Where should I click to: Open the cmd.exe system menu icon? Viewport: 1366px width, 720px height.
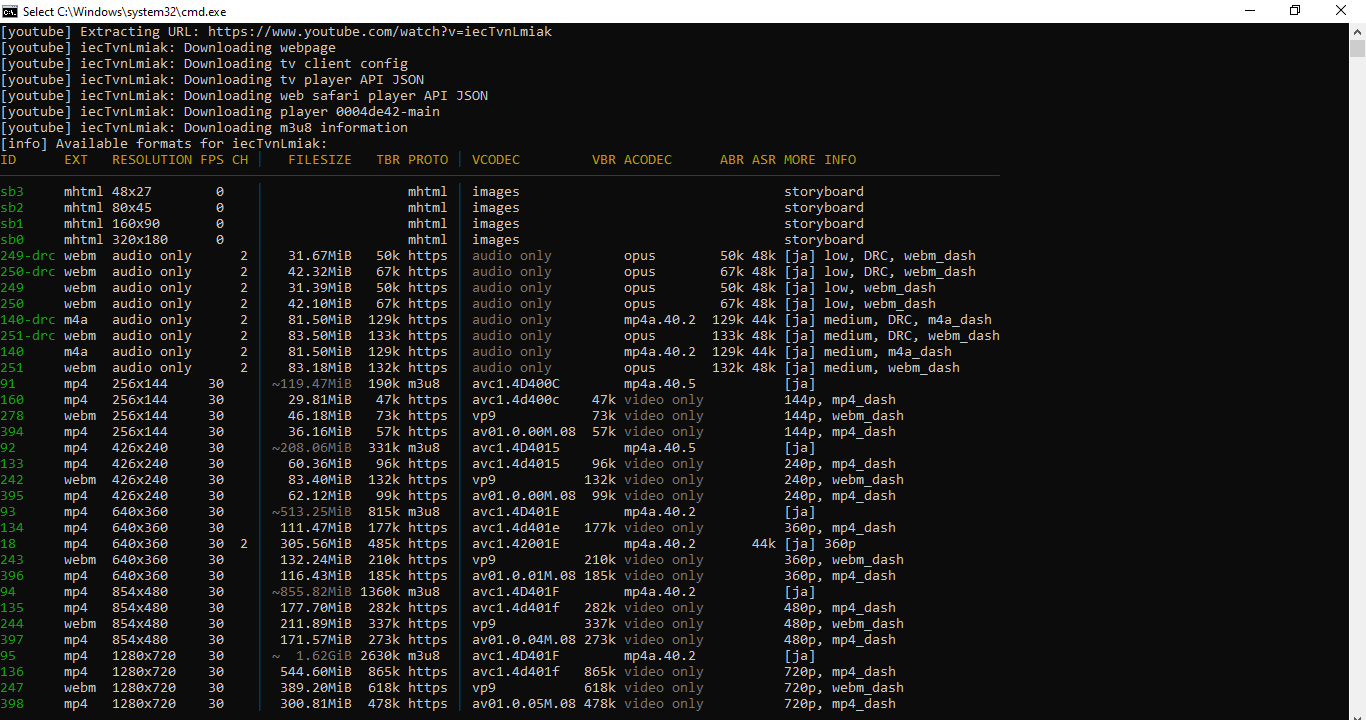(x=11, y=11)
